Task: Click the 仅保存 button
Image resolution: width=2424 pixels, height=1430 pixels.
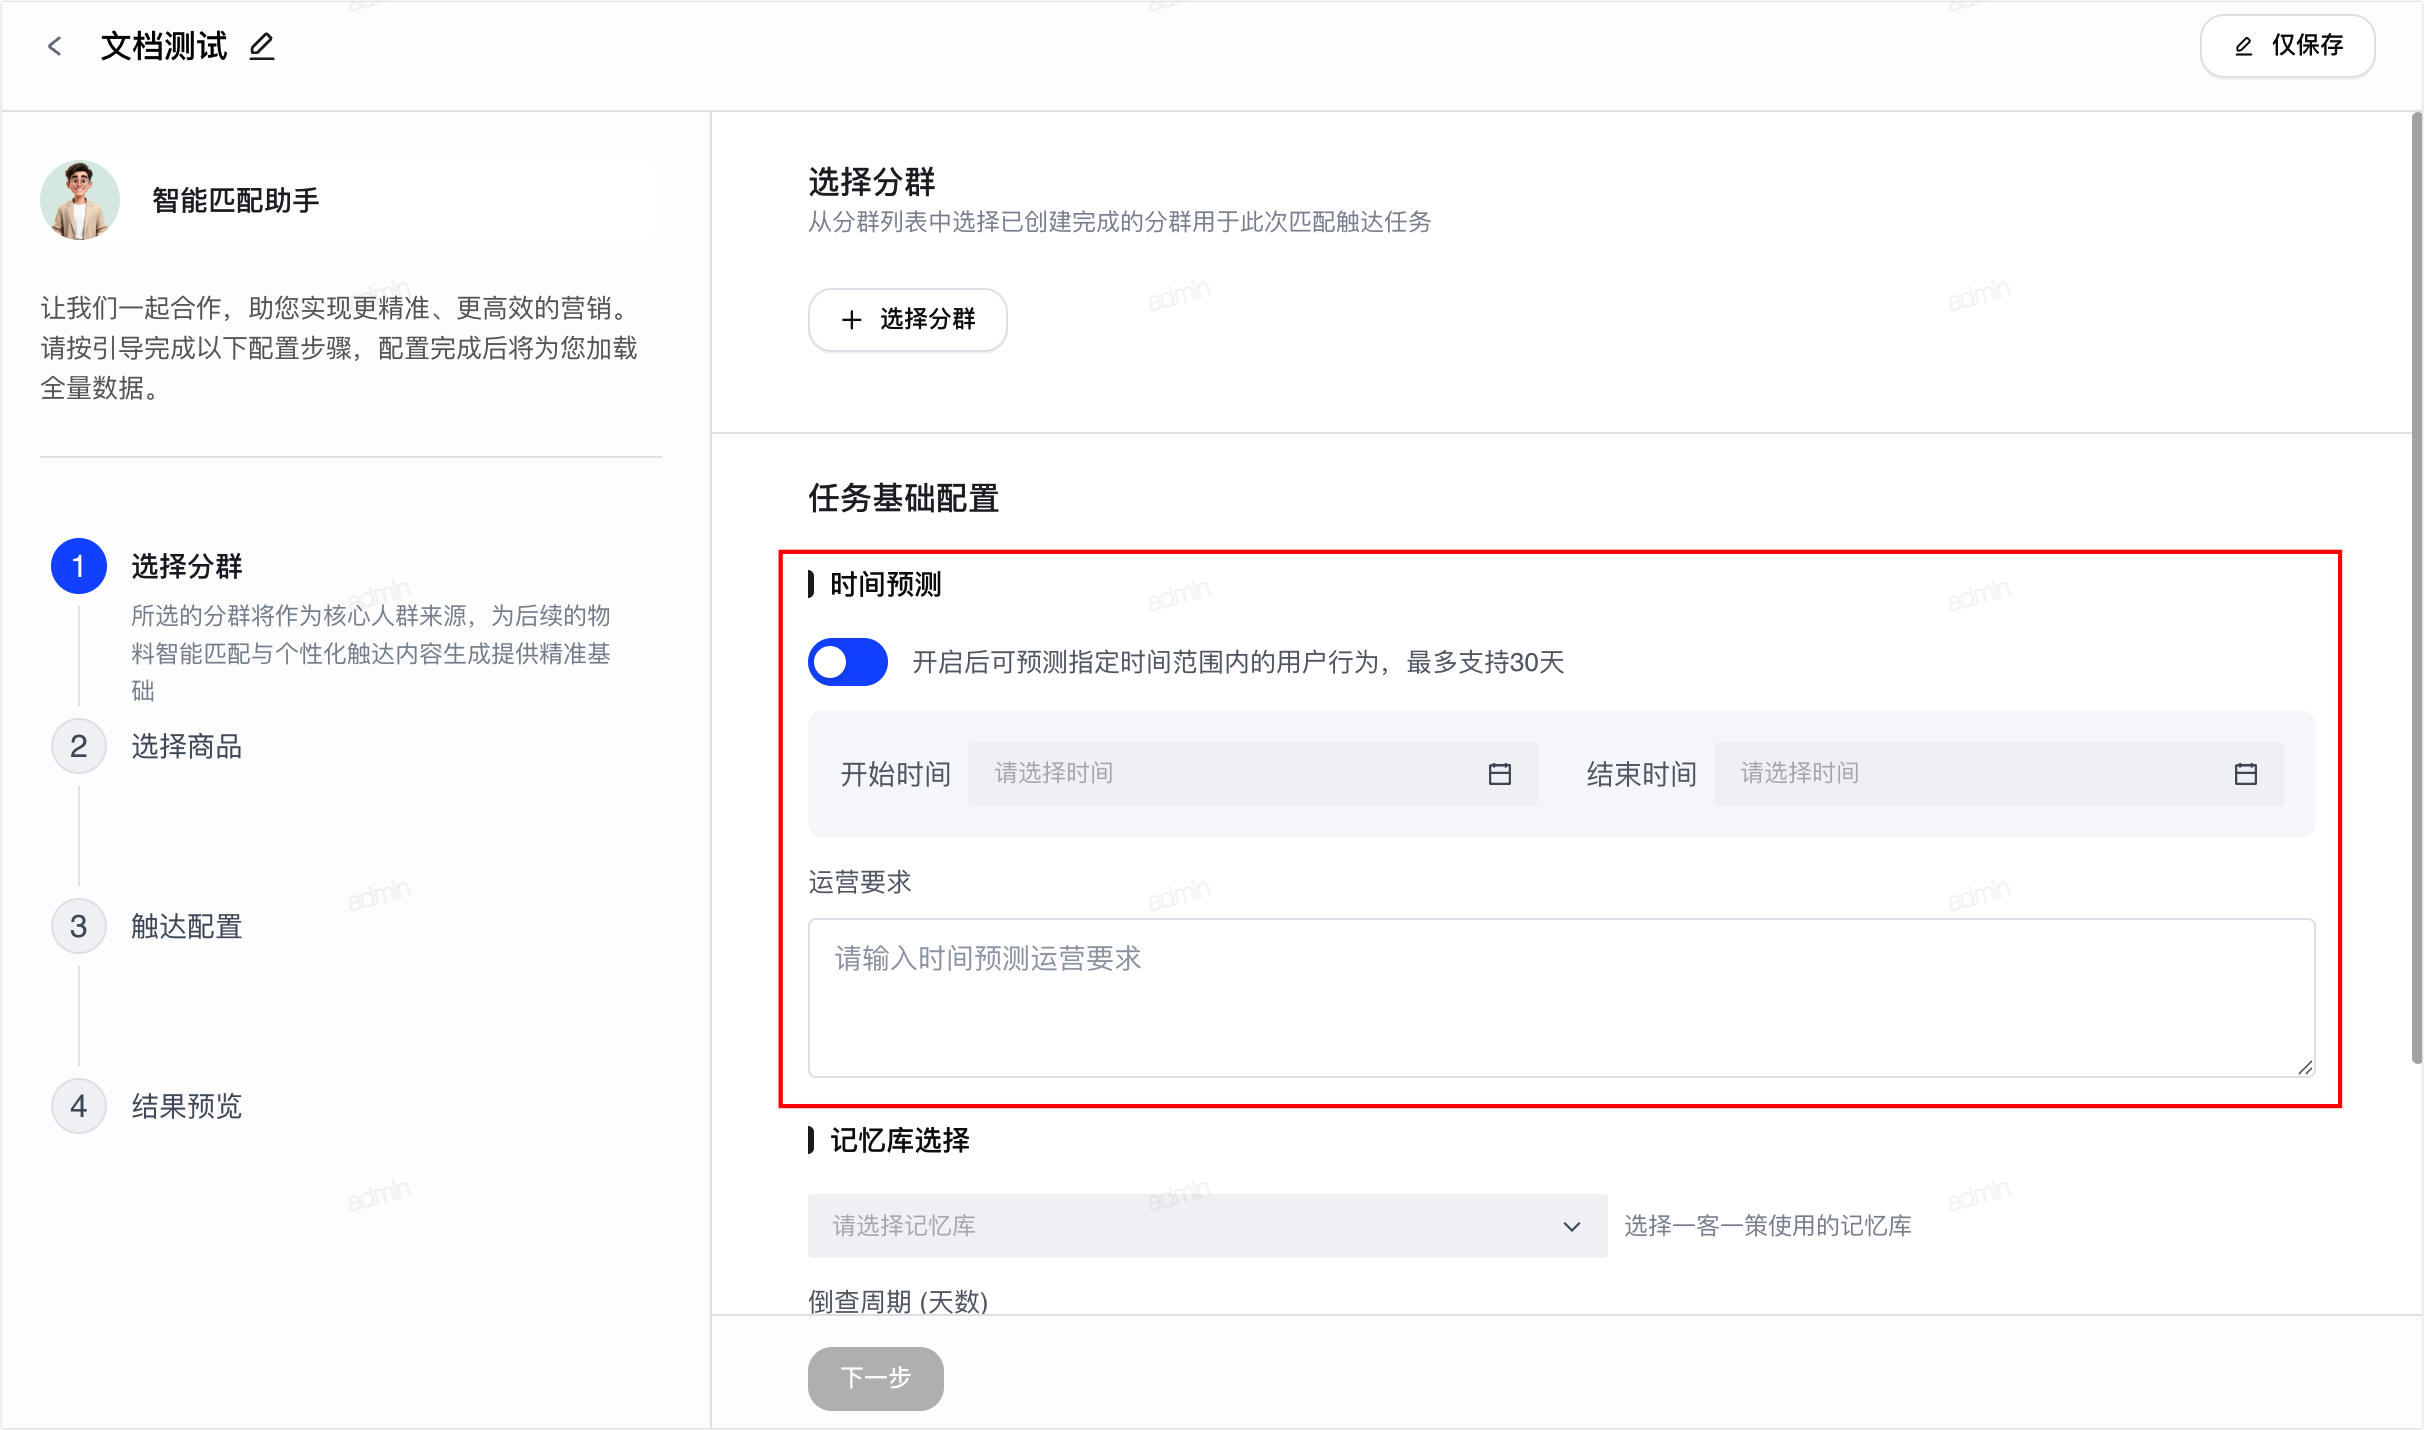Action: point(2287,46)
